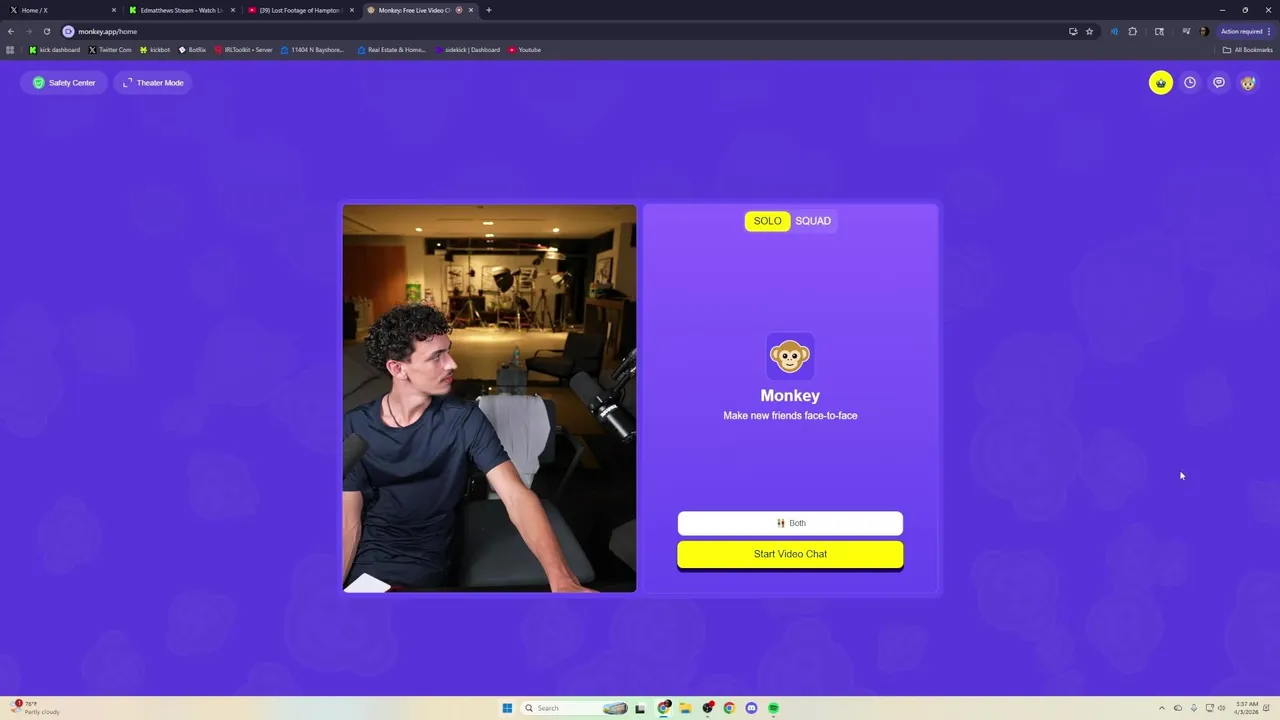The height and width of the screenshot is (720, 1280).
Task: Open the 11404 N Bayshore bookmark
Action: point(312,50)
